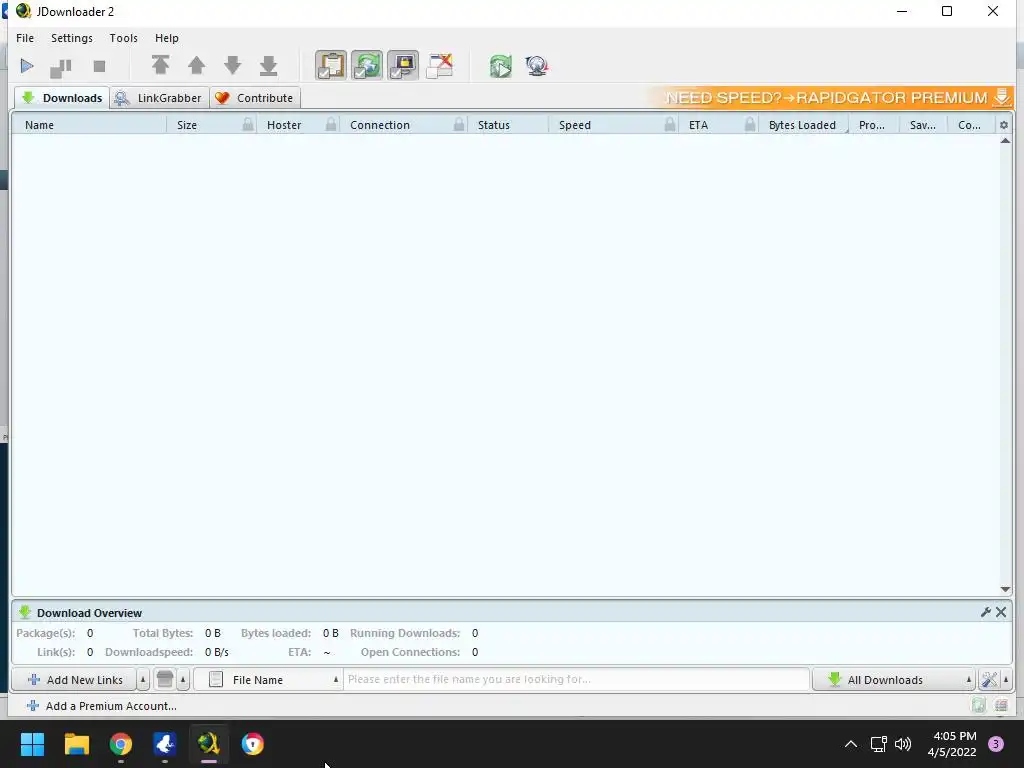Sort by the Bytes Loaded column header
Image resolution: width=1024 pixels, height=768 pixels.
pyautogui.click(x=802, y=125)
